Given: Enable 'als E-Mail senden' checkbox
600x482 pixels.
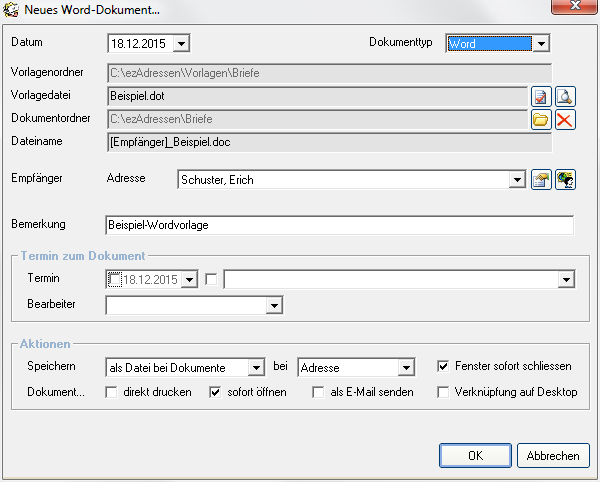Looking at the screenshot, I should pyautogui.click(x=319, y=392).
